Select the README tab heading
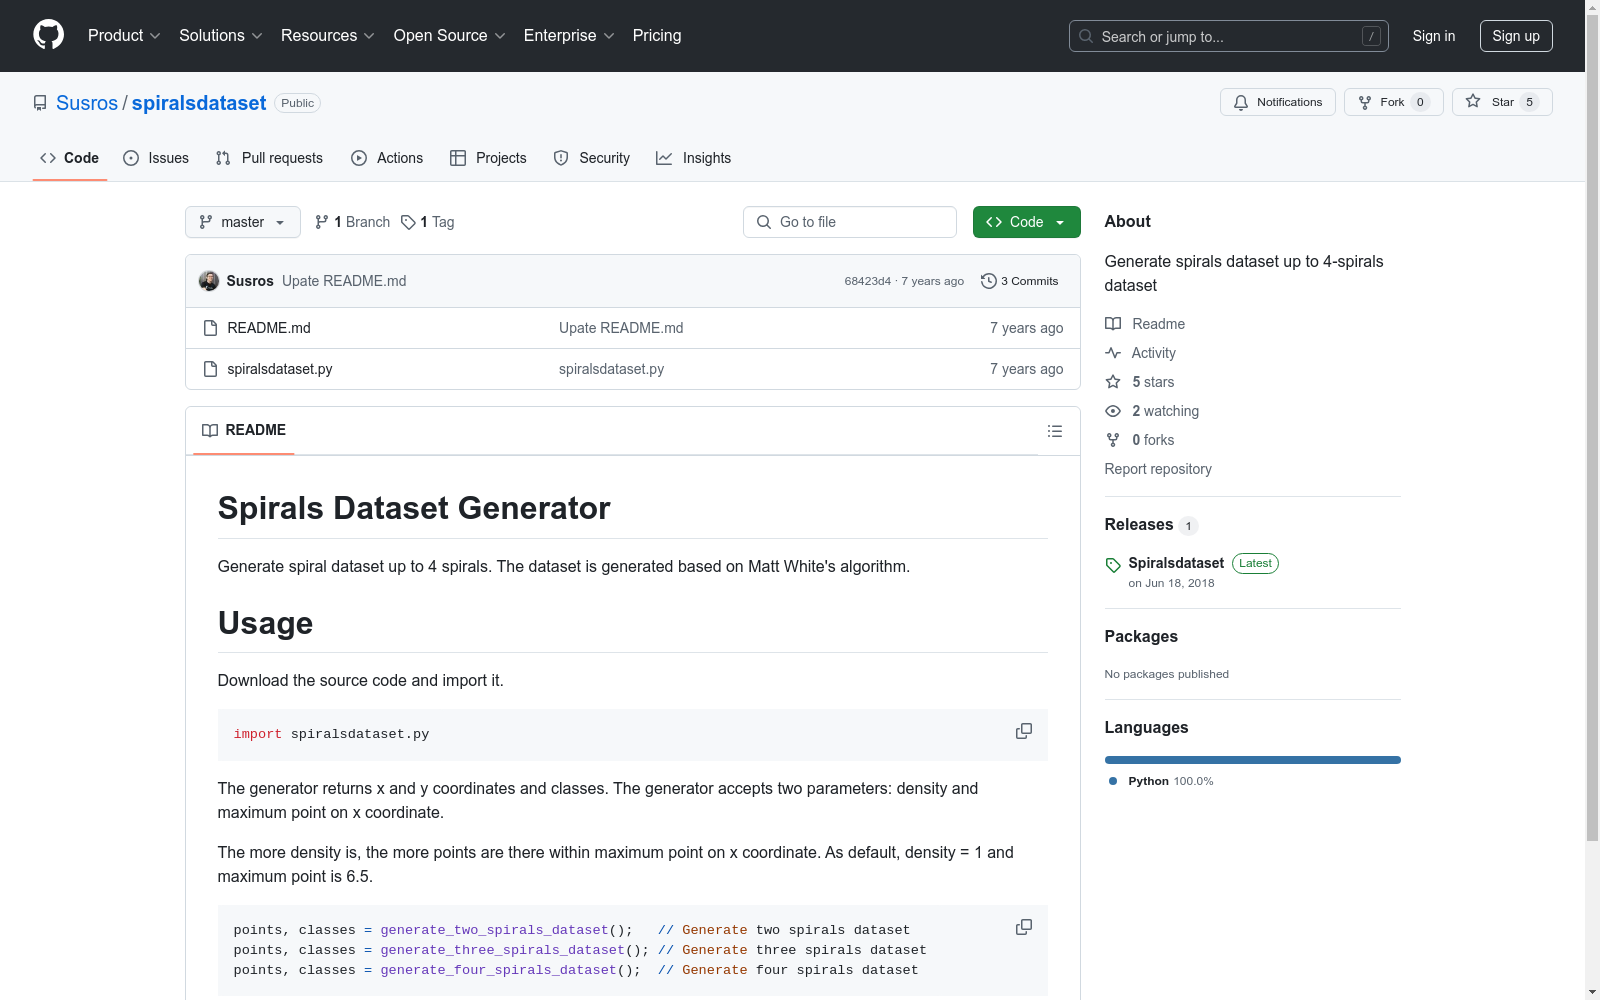This screenshot has height=1000, width=1600. pos(244,430)
